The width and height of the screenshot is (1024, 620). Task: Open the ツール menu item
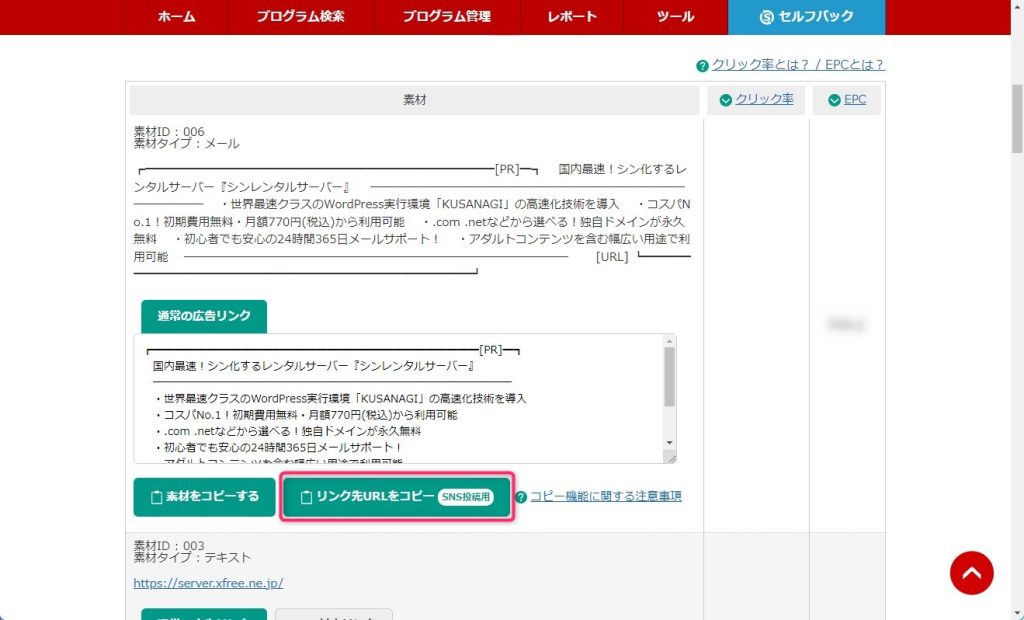coord(676,17)
